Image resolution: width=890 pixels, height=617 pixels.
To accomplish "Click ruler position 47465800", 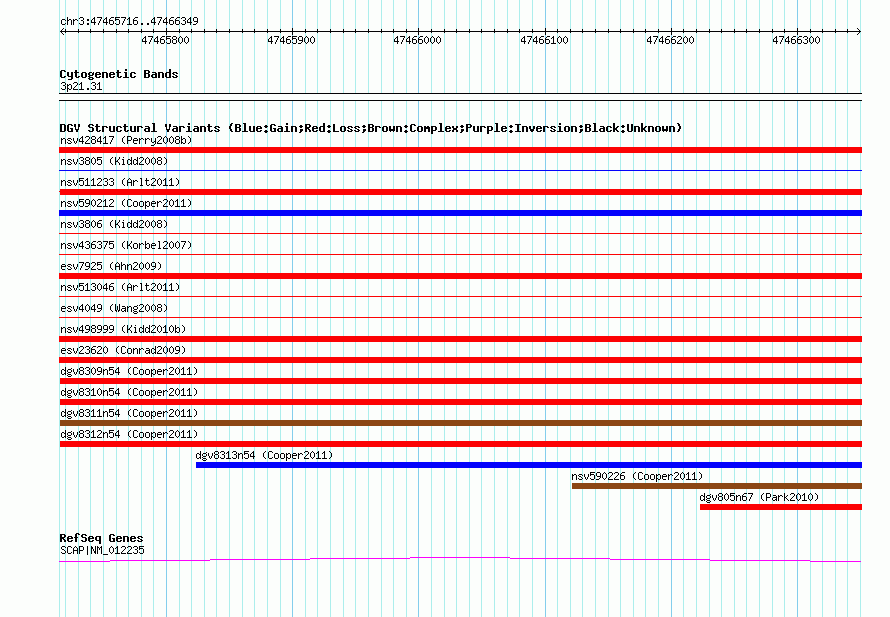I will [165, 40].
